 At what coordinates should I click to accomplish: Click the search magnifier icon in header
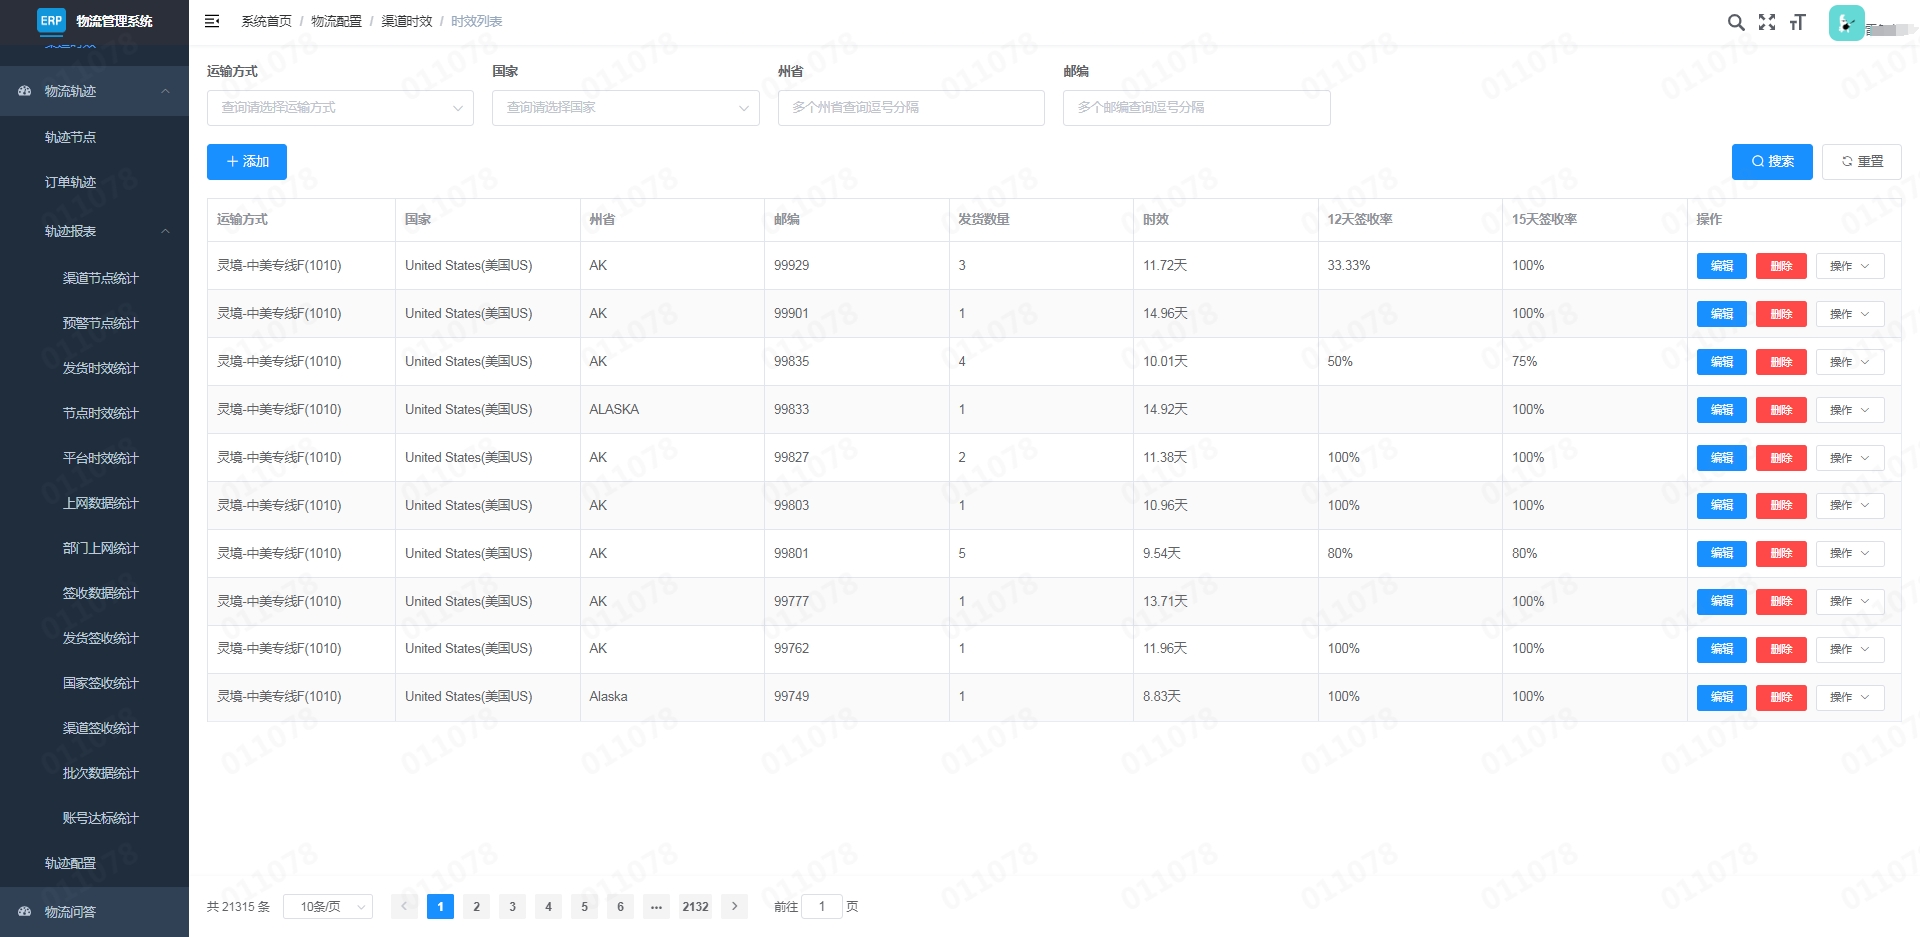pyautogui.click(x=1736, y=22)
